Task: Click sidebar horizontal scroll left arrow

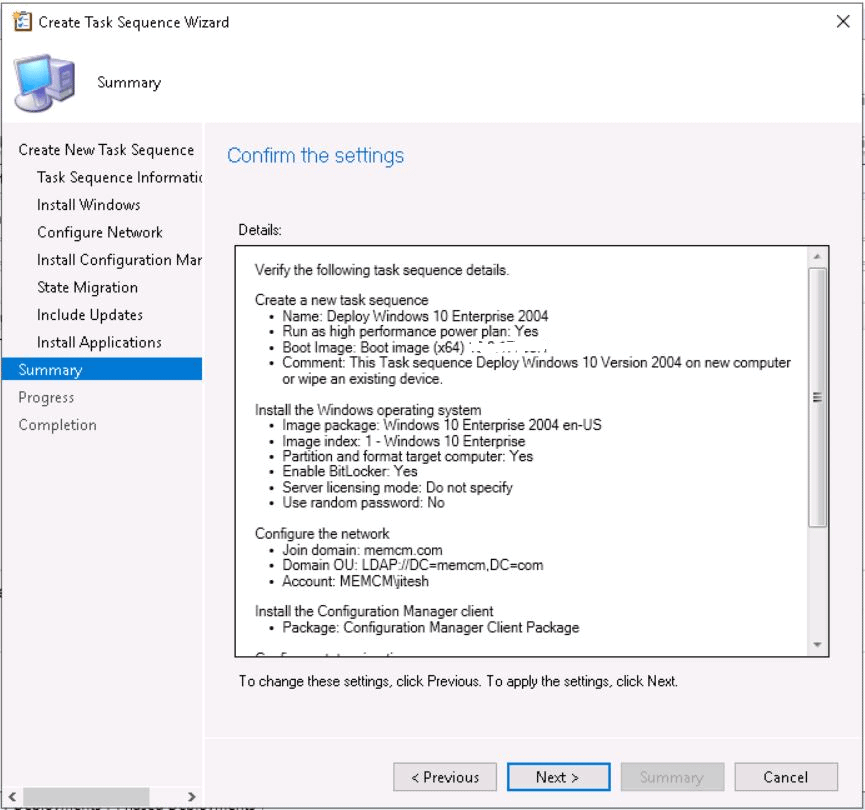Action: point(12,797)
